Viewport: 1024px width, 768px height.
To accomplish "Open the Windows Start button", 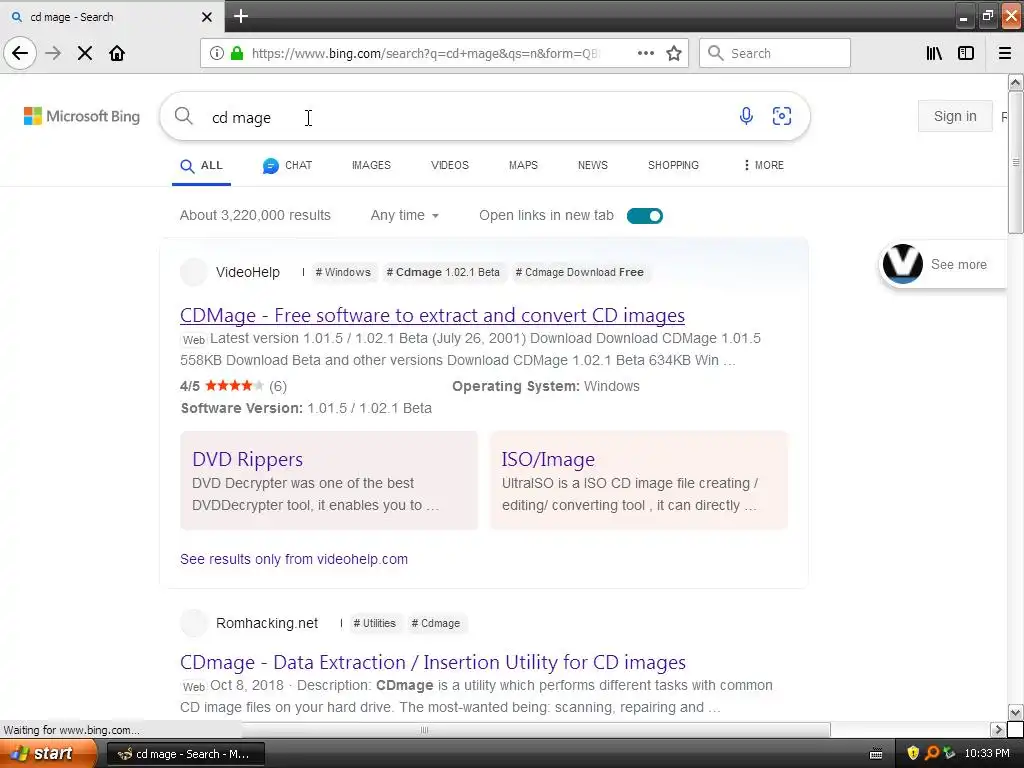I will (x=48, y=754).
